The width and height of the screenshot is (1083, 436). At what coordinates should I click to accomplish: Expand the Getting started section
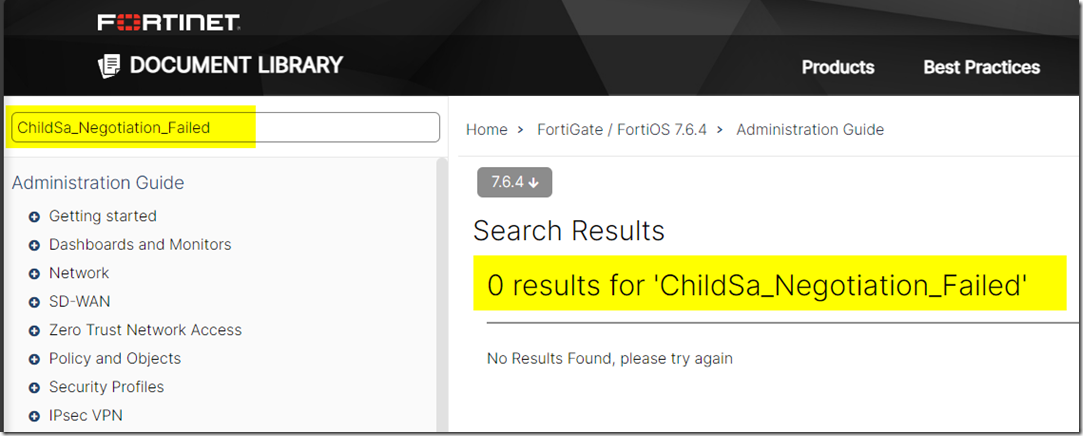(34, 216)
